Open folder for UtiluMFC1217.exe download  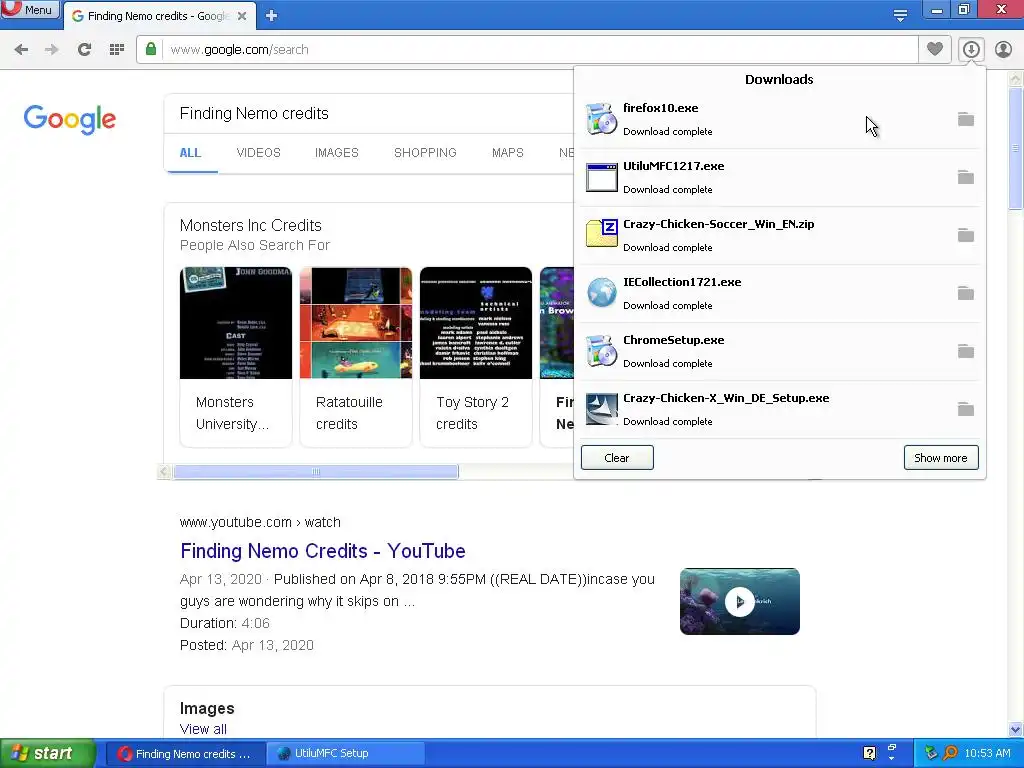[965, 177]
